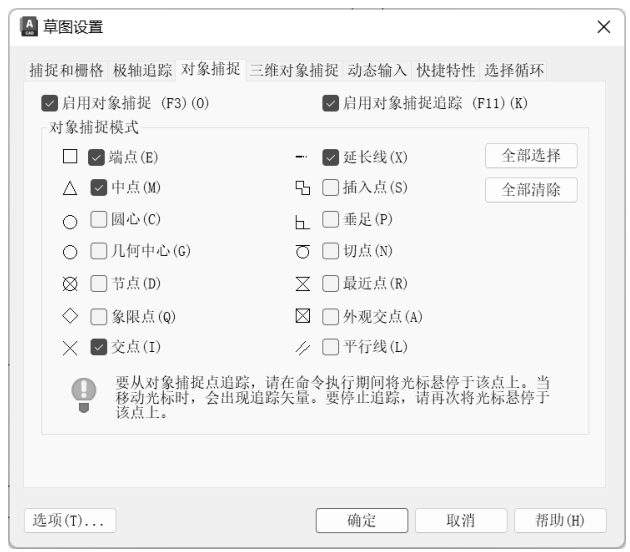This screenshot has width=630, height=552.
Task: Click the perpendicular symbol beside 垂足(P)
Action: click(x=303, y=220)
